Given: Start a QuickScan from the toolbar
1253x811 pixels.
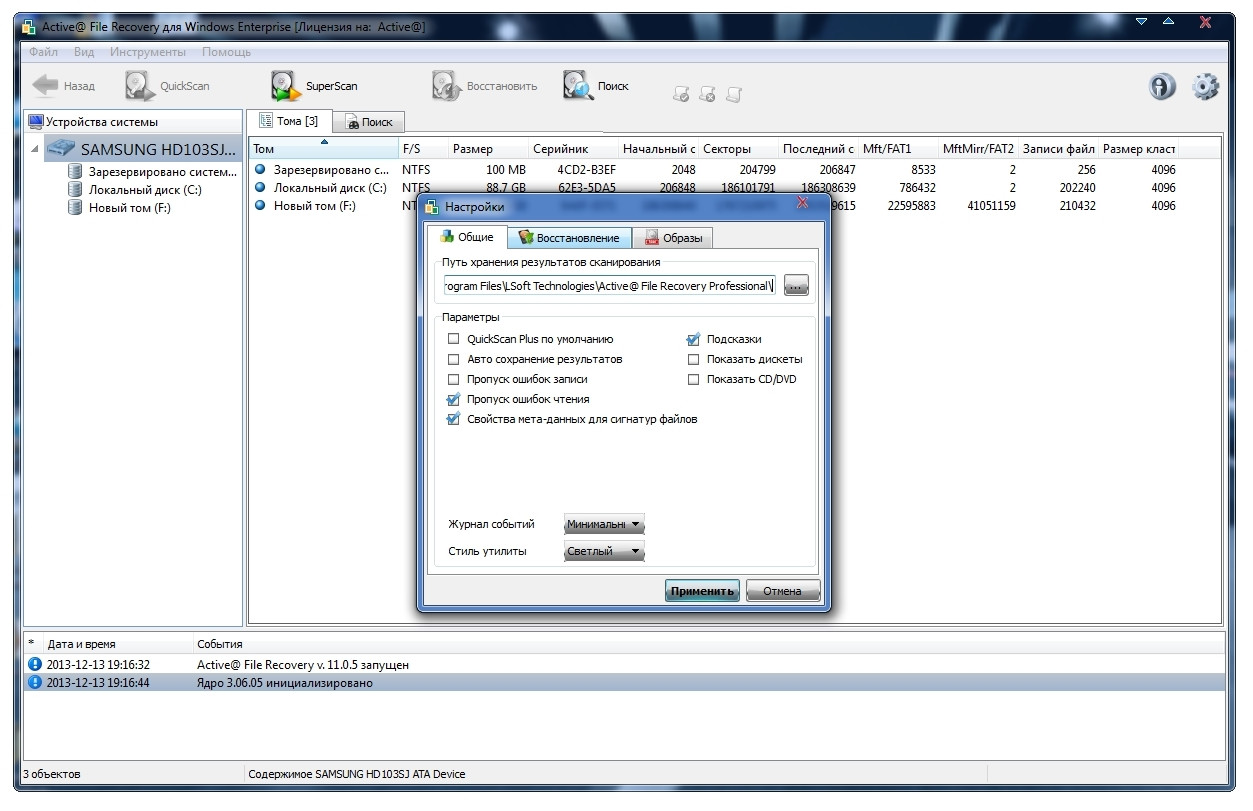Looking at the screenshot, I should (167, 86).
